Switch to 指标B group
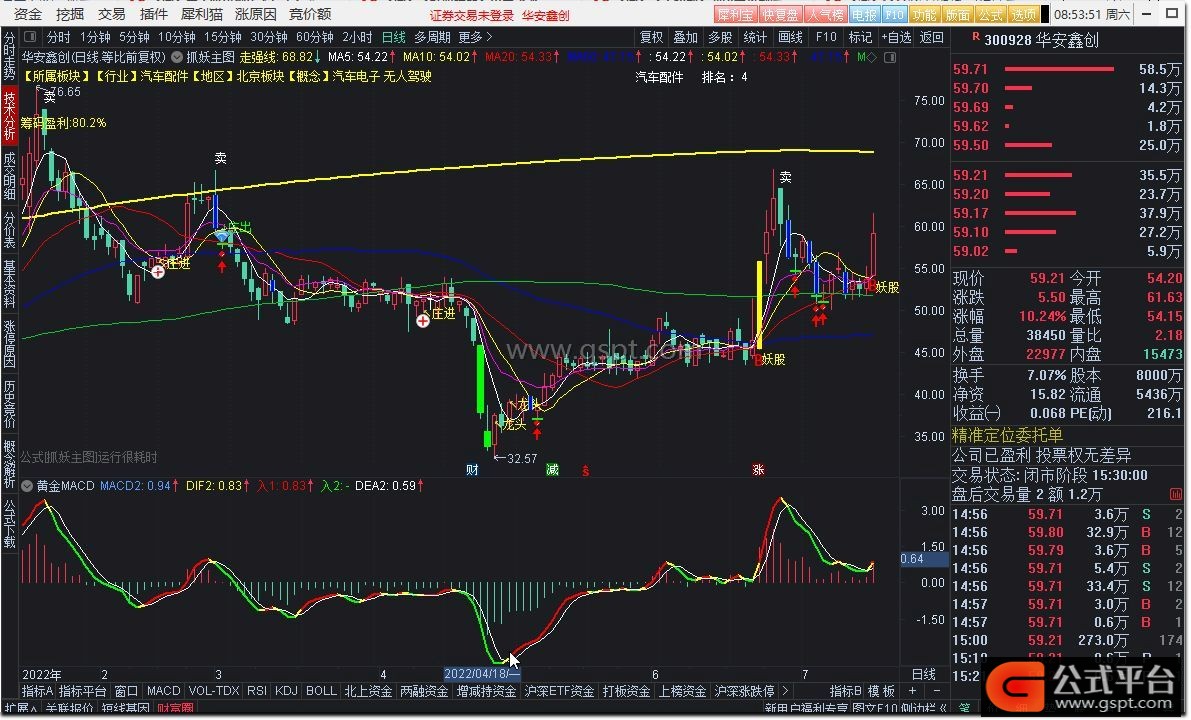 (845, 690)
